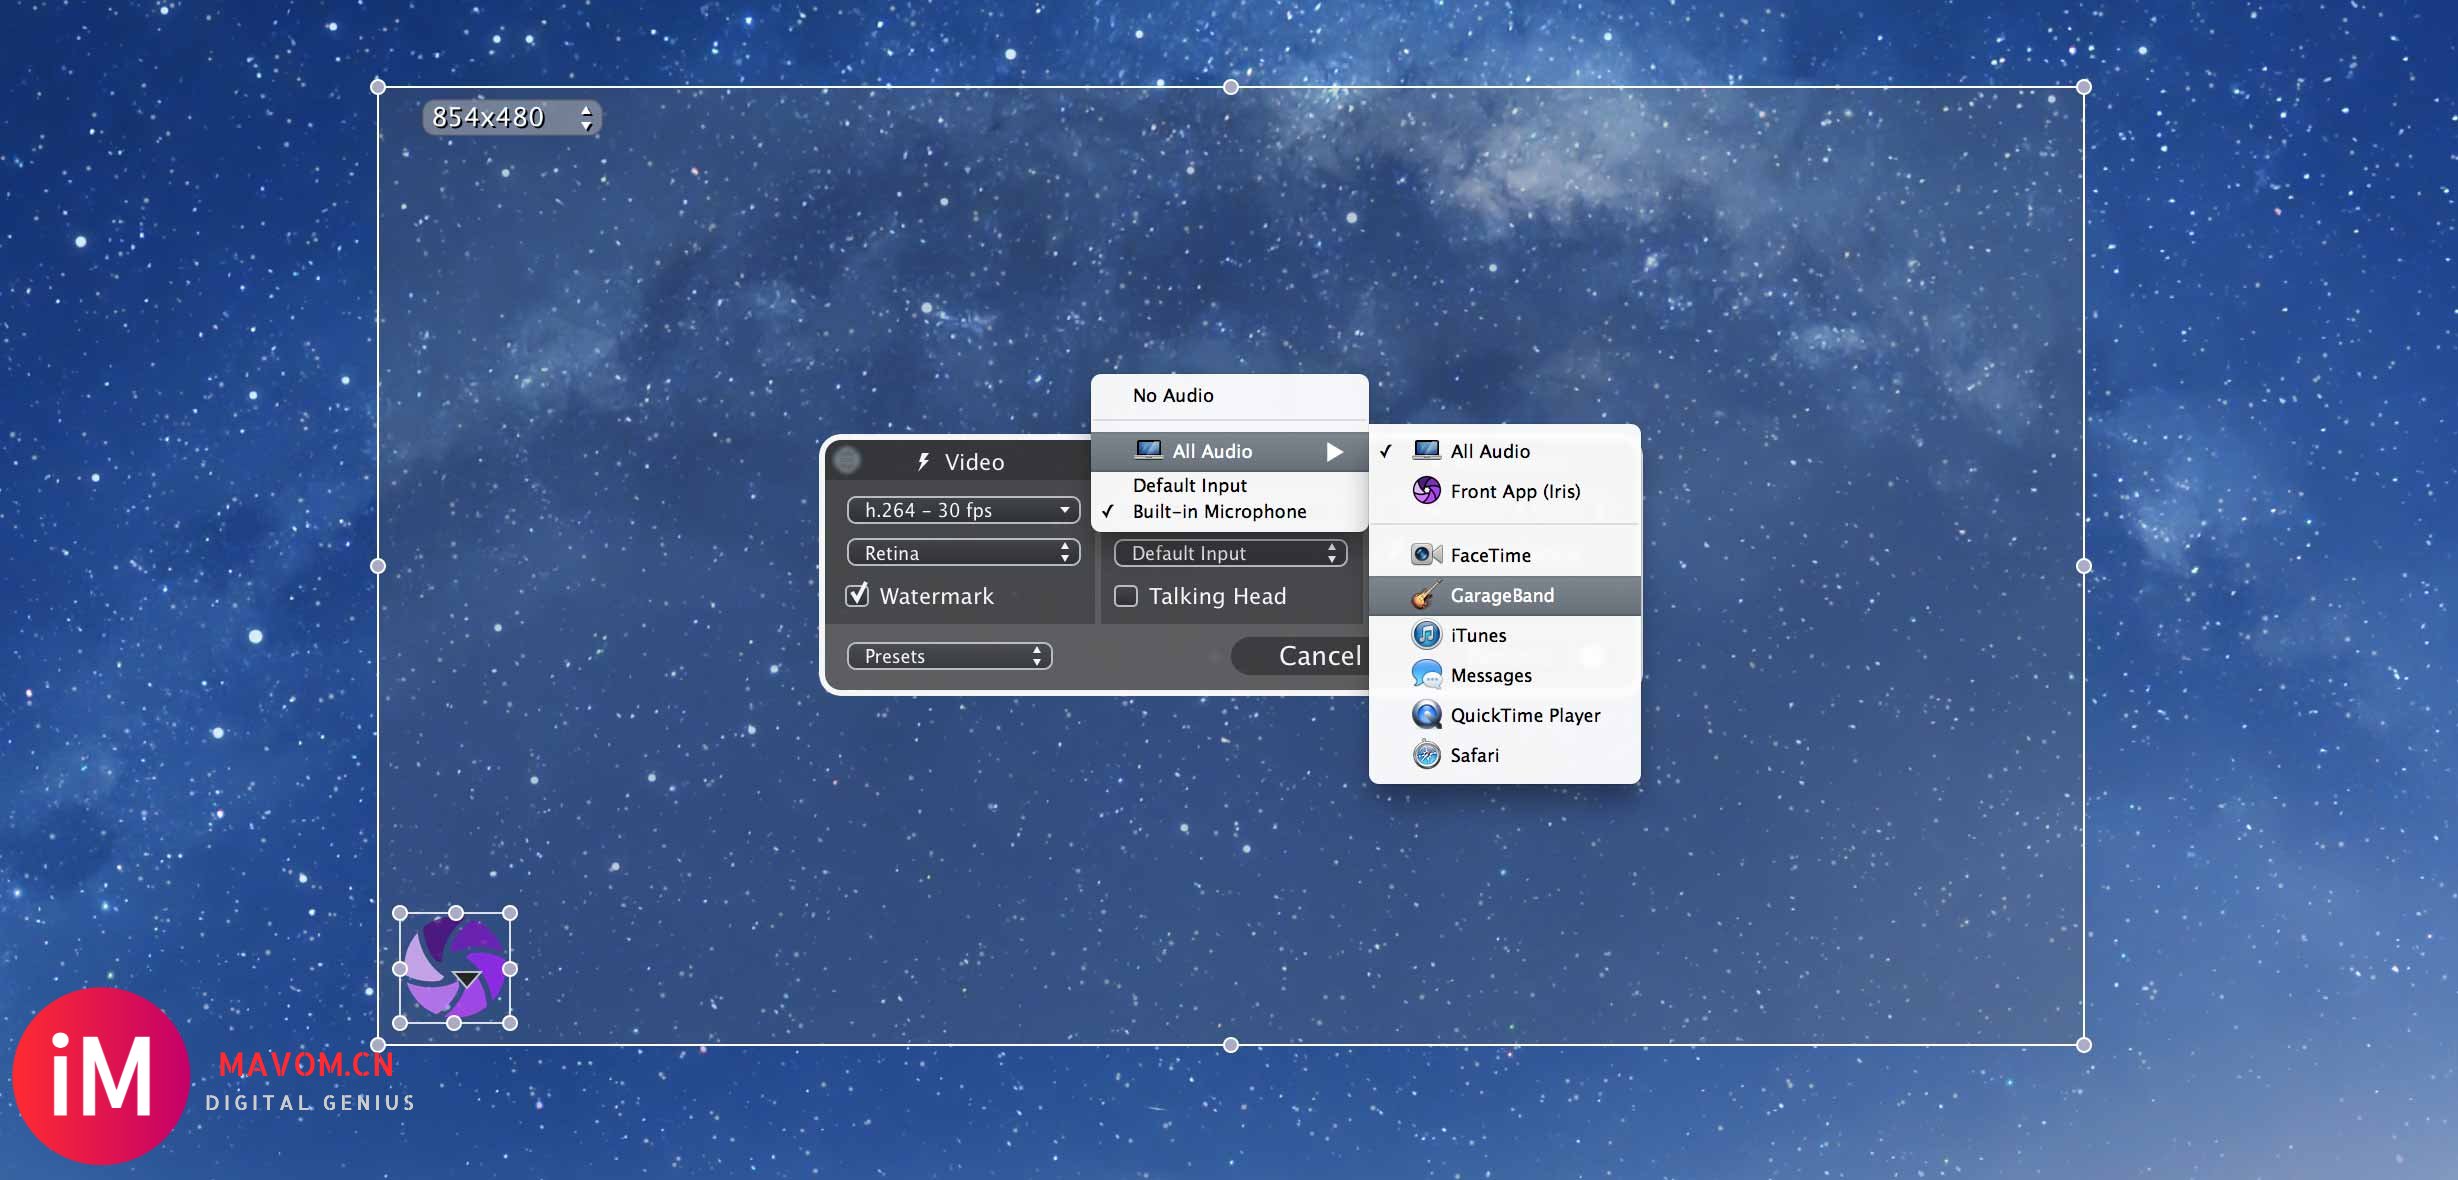Pick the QuickTime Player audio source
The image size is (2458, 1180).
tap(1524, 715)
